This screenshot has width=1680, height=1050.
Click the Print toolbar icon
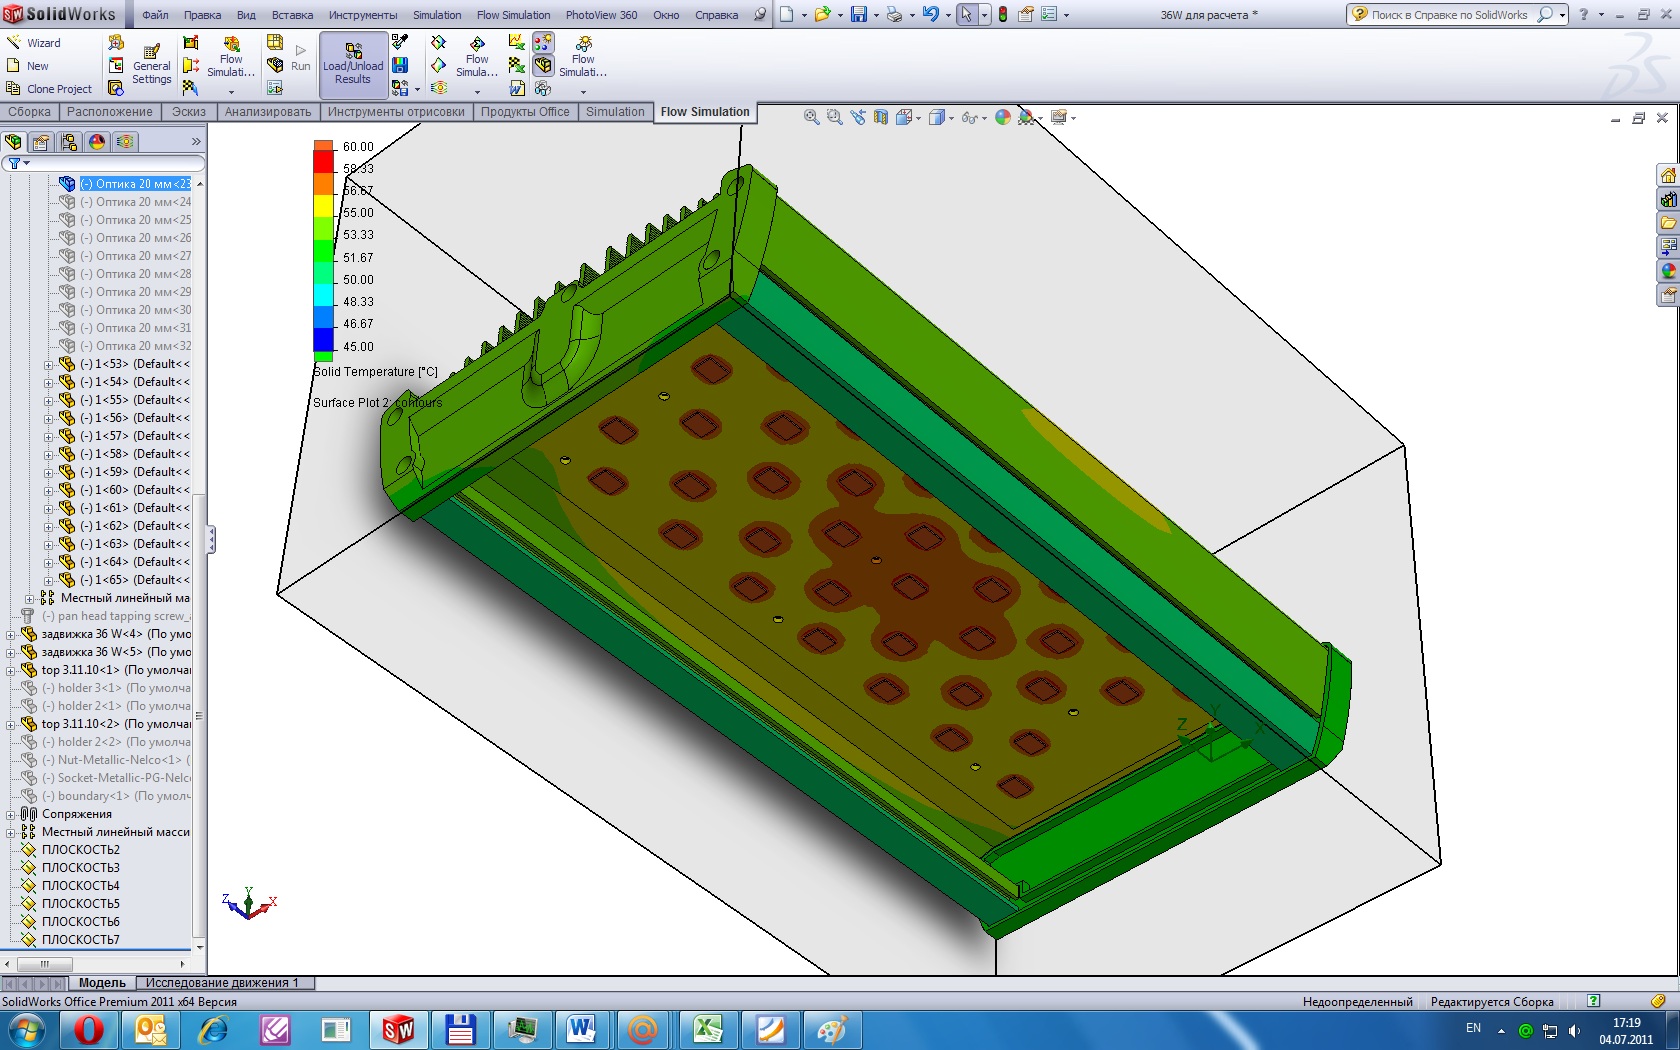click(894, 14)
